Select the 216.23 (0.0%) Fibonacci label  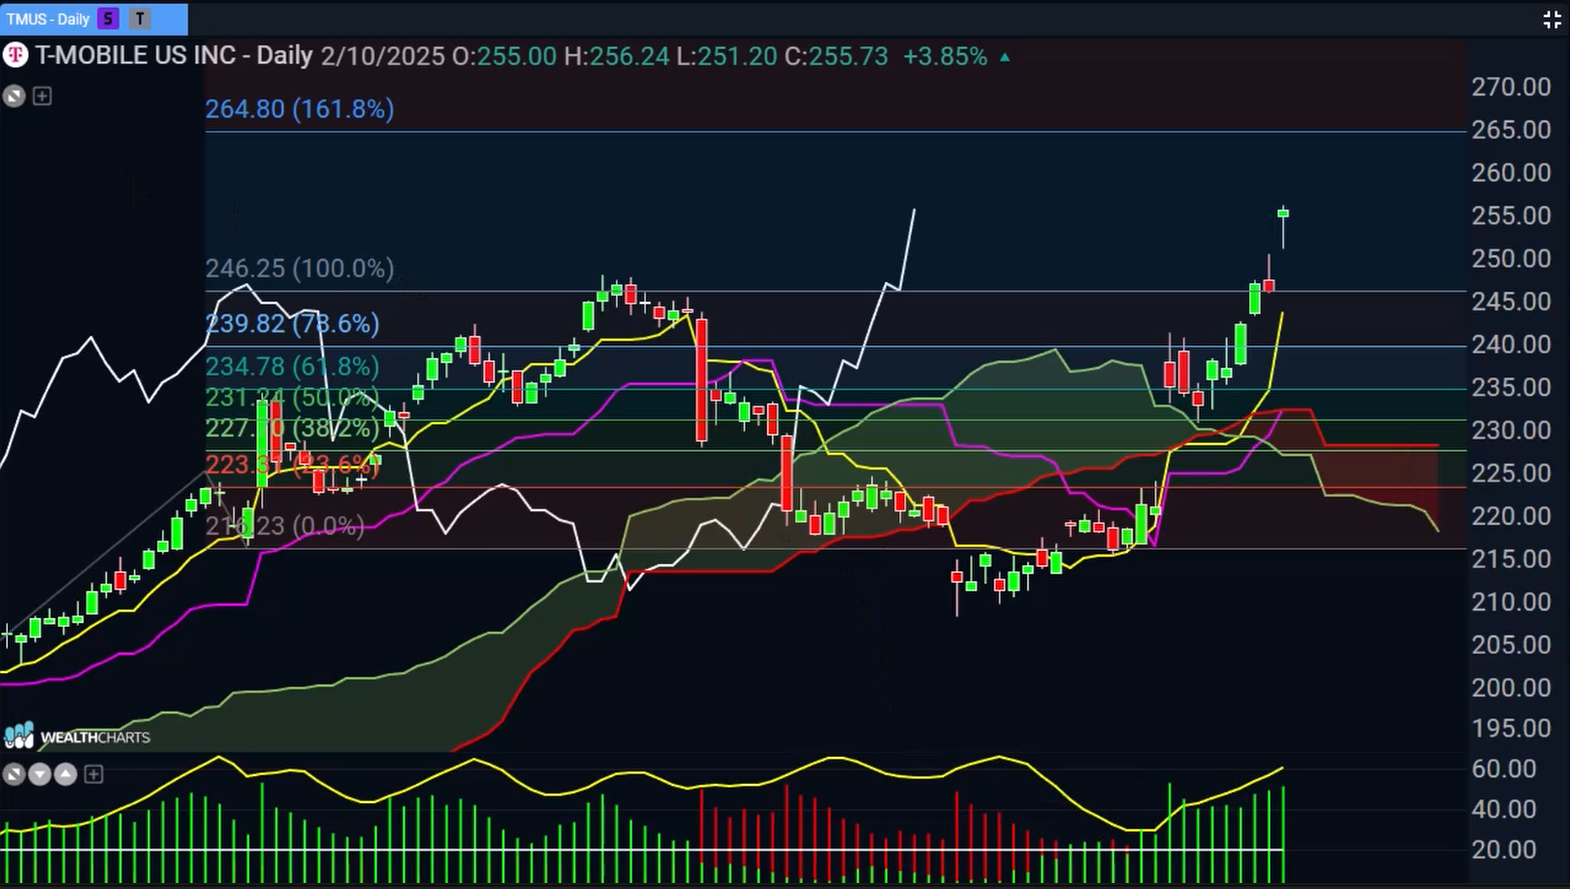click(285, 526)
